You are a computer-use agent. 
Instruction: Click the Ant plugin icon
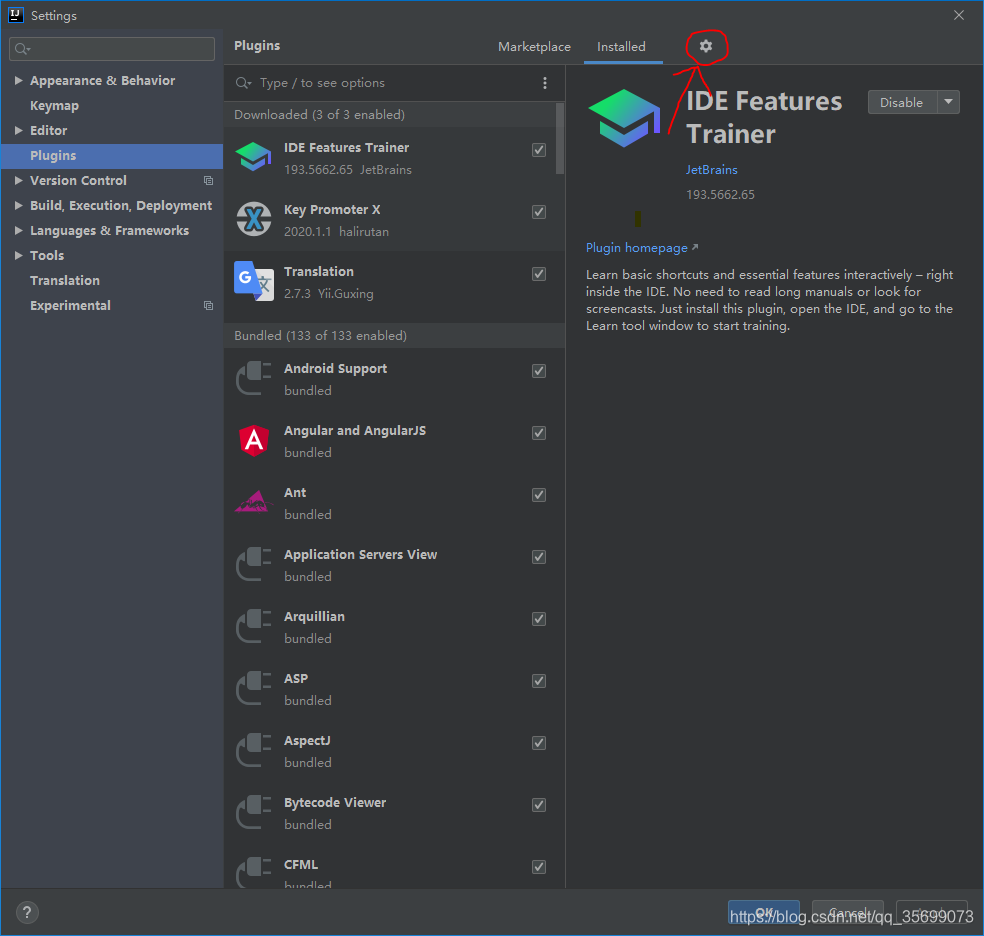(254, 502)
